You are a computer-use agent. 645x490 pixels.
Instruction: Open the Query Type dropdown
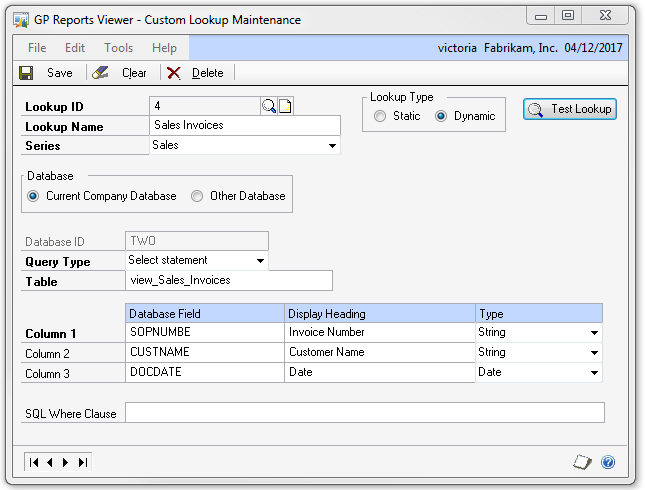[x=260, y=261]
